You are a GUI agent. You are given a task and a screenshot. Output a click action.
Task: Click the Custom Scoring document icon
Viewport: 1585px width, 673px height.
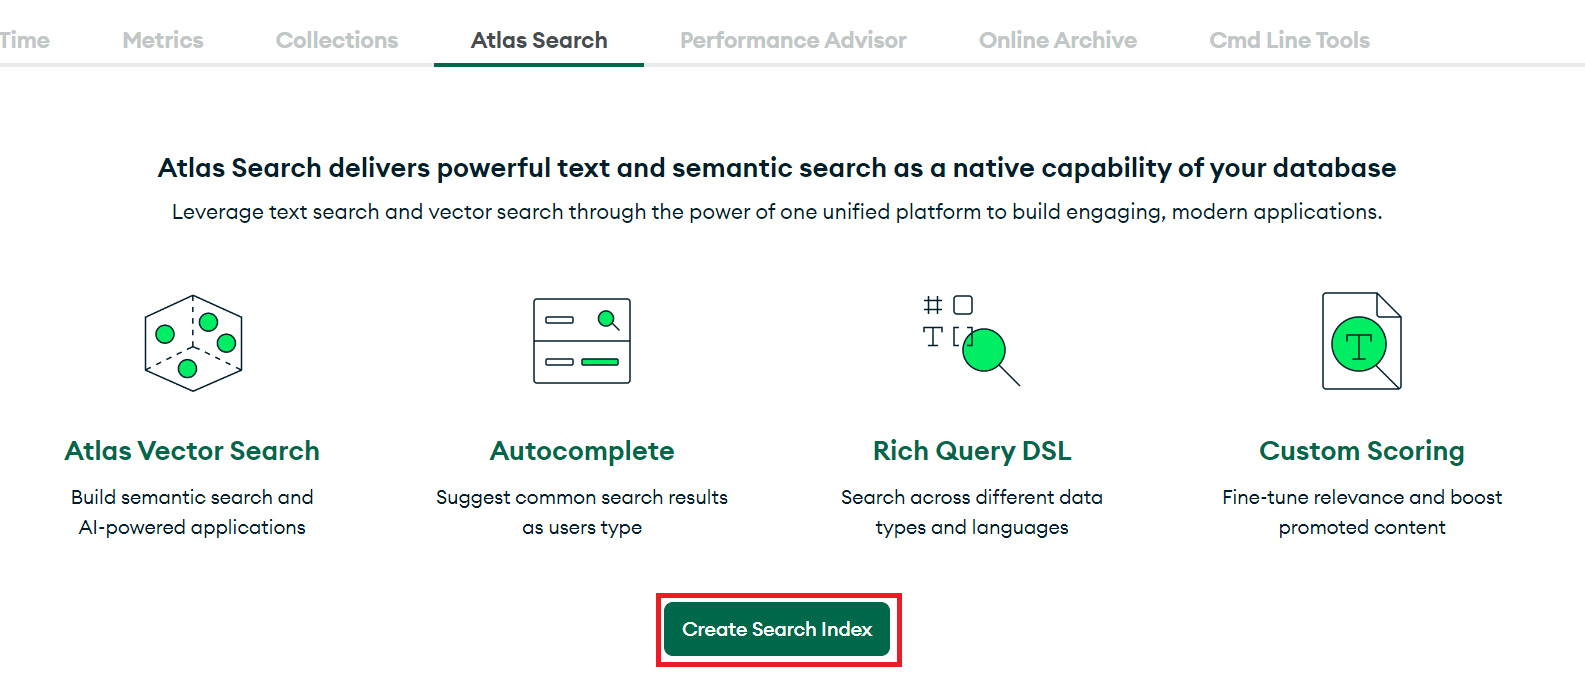point(1361,341)
